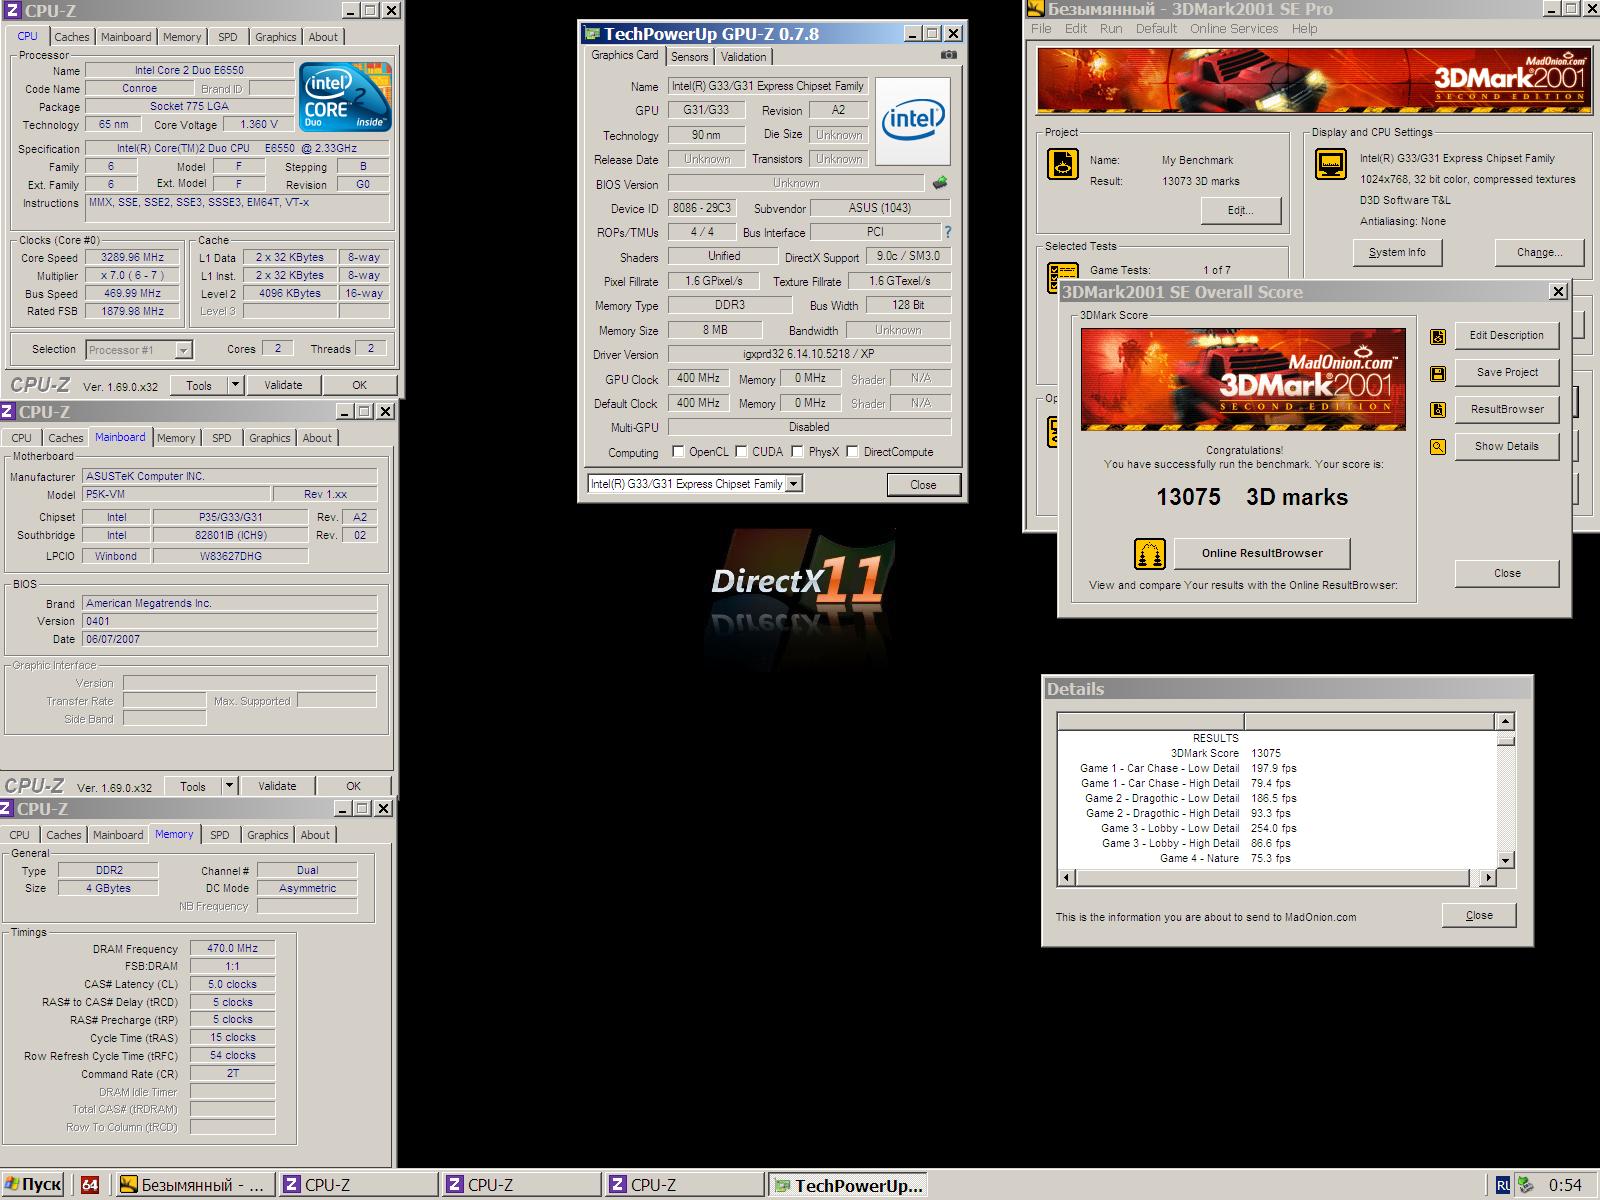
Task: Open About tab in Memory CPU-Z window
Action: (x=315, y=835)
